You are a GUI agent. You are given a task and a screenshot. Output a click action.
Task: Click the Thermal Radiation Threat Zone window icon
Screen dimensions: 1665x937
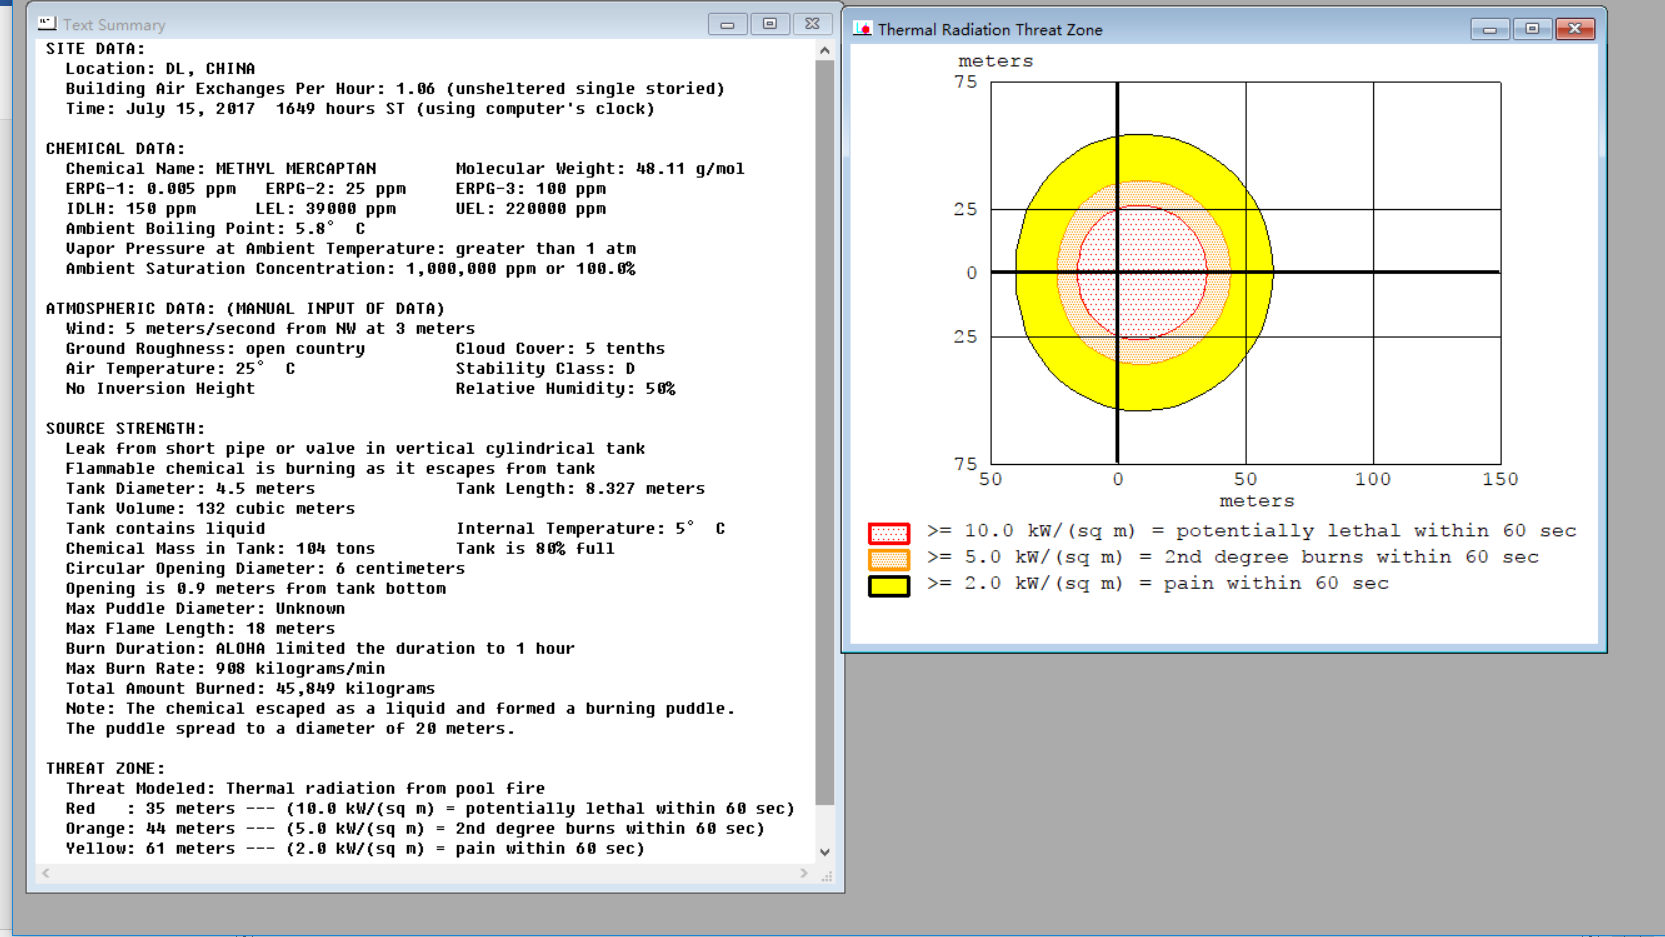862,29
